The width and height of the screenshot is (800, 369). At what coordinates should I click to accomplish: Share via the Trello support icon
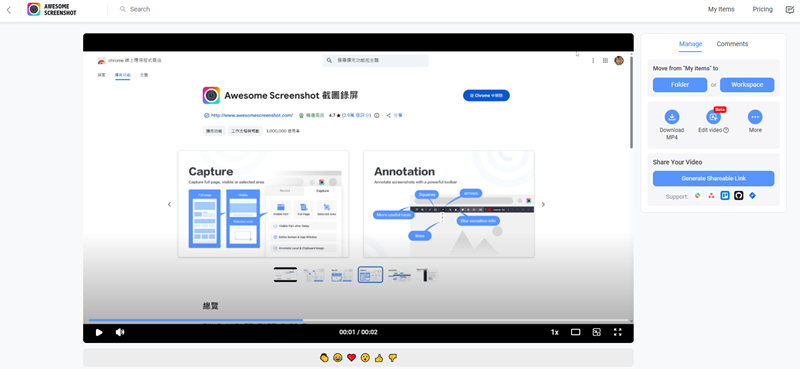tap(725, 196)
